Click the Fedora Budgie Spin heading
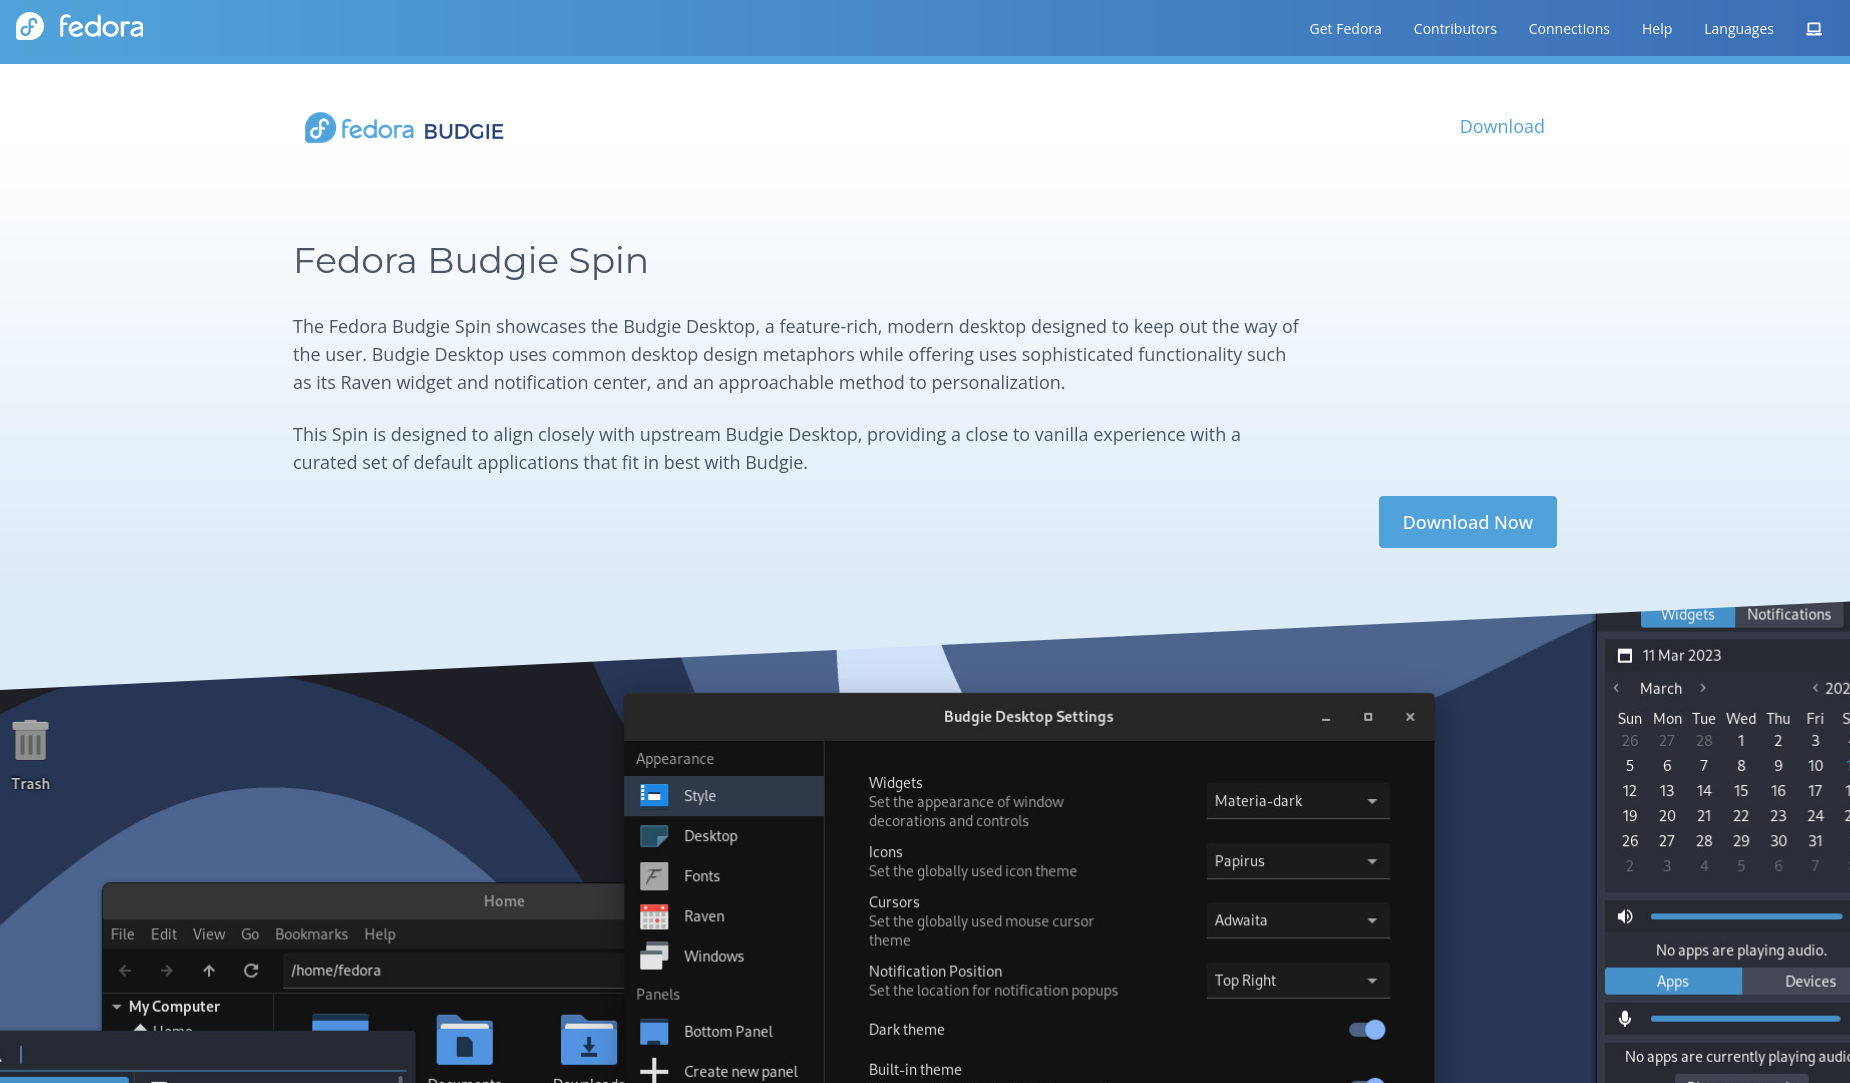 470,261
